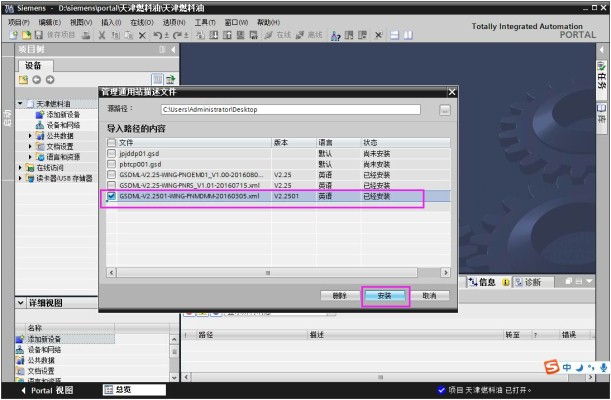Expand the 公共数据 tree node
This screenshot has height=400, width=611.
point(30,135)
